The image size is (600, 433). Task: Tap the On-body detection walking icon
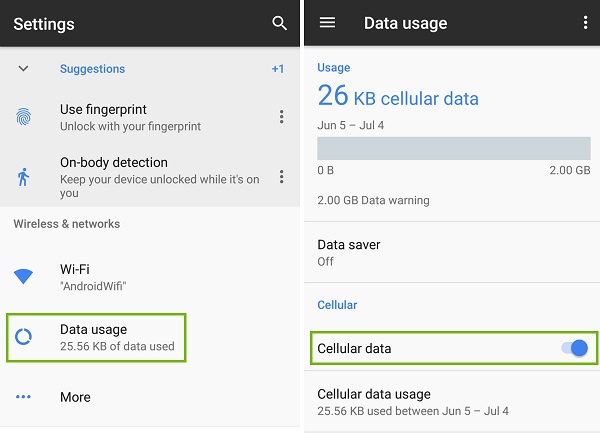[23, 177]
